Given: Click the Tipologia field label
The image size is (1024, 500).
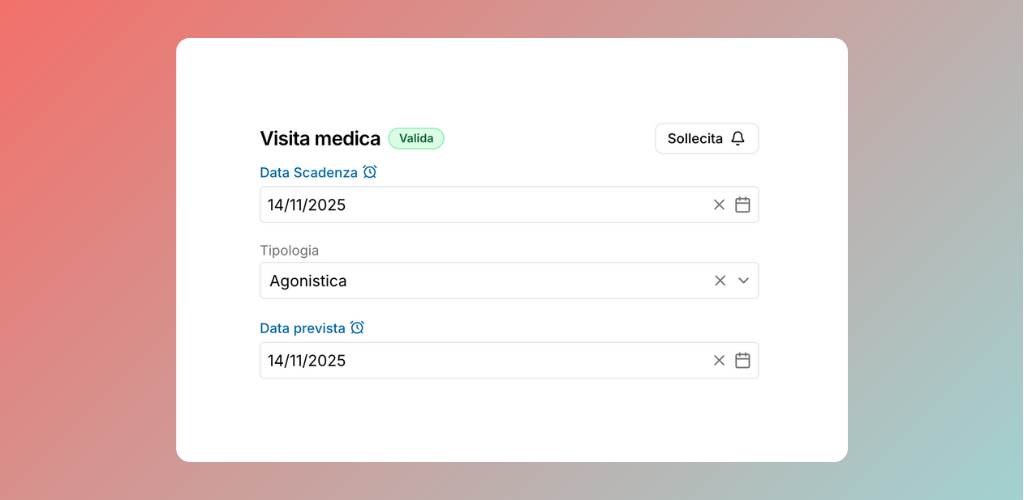Looking at the screenshot, I should coord(289,251).
